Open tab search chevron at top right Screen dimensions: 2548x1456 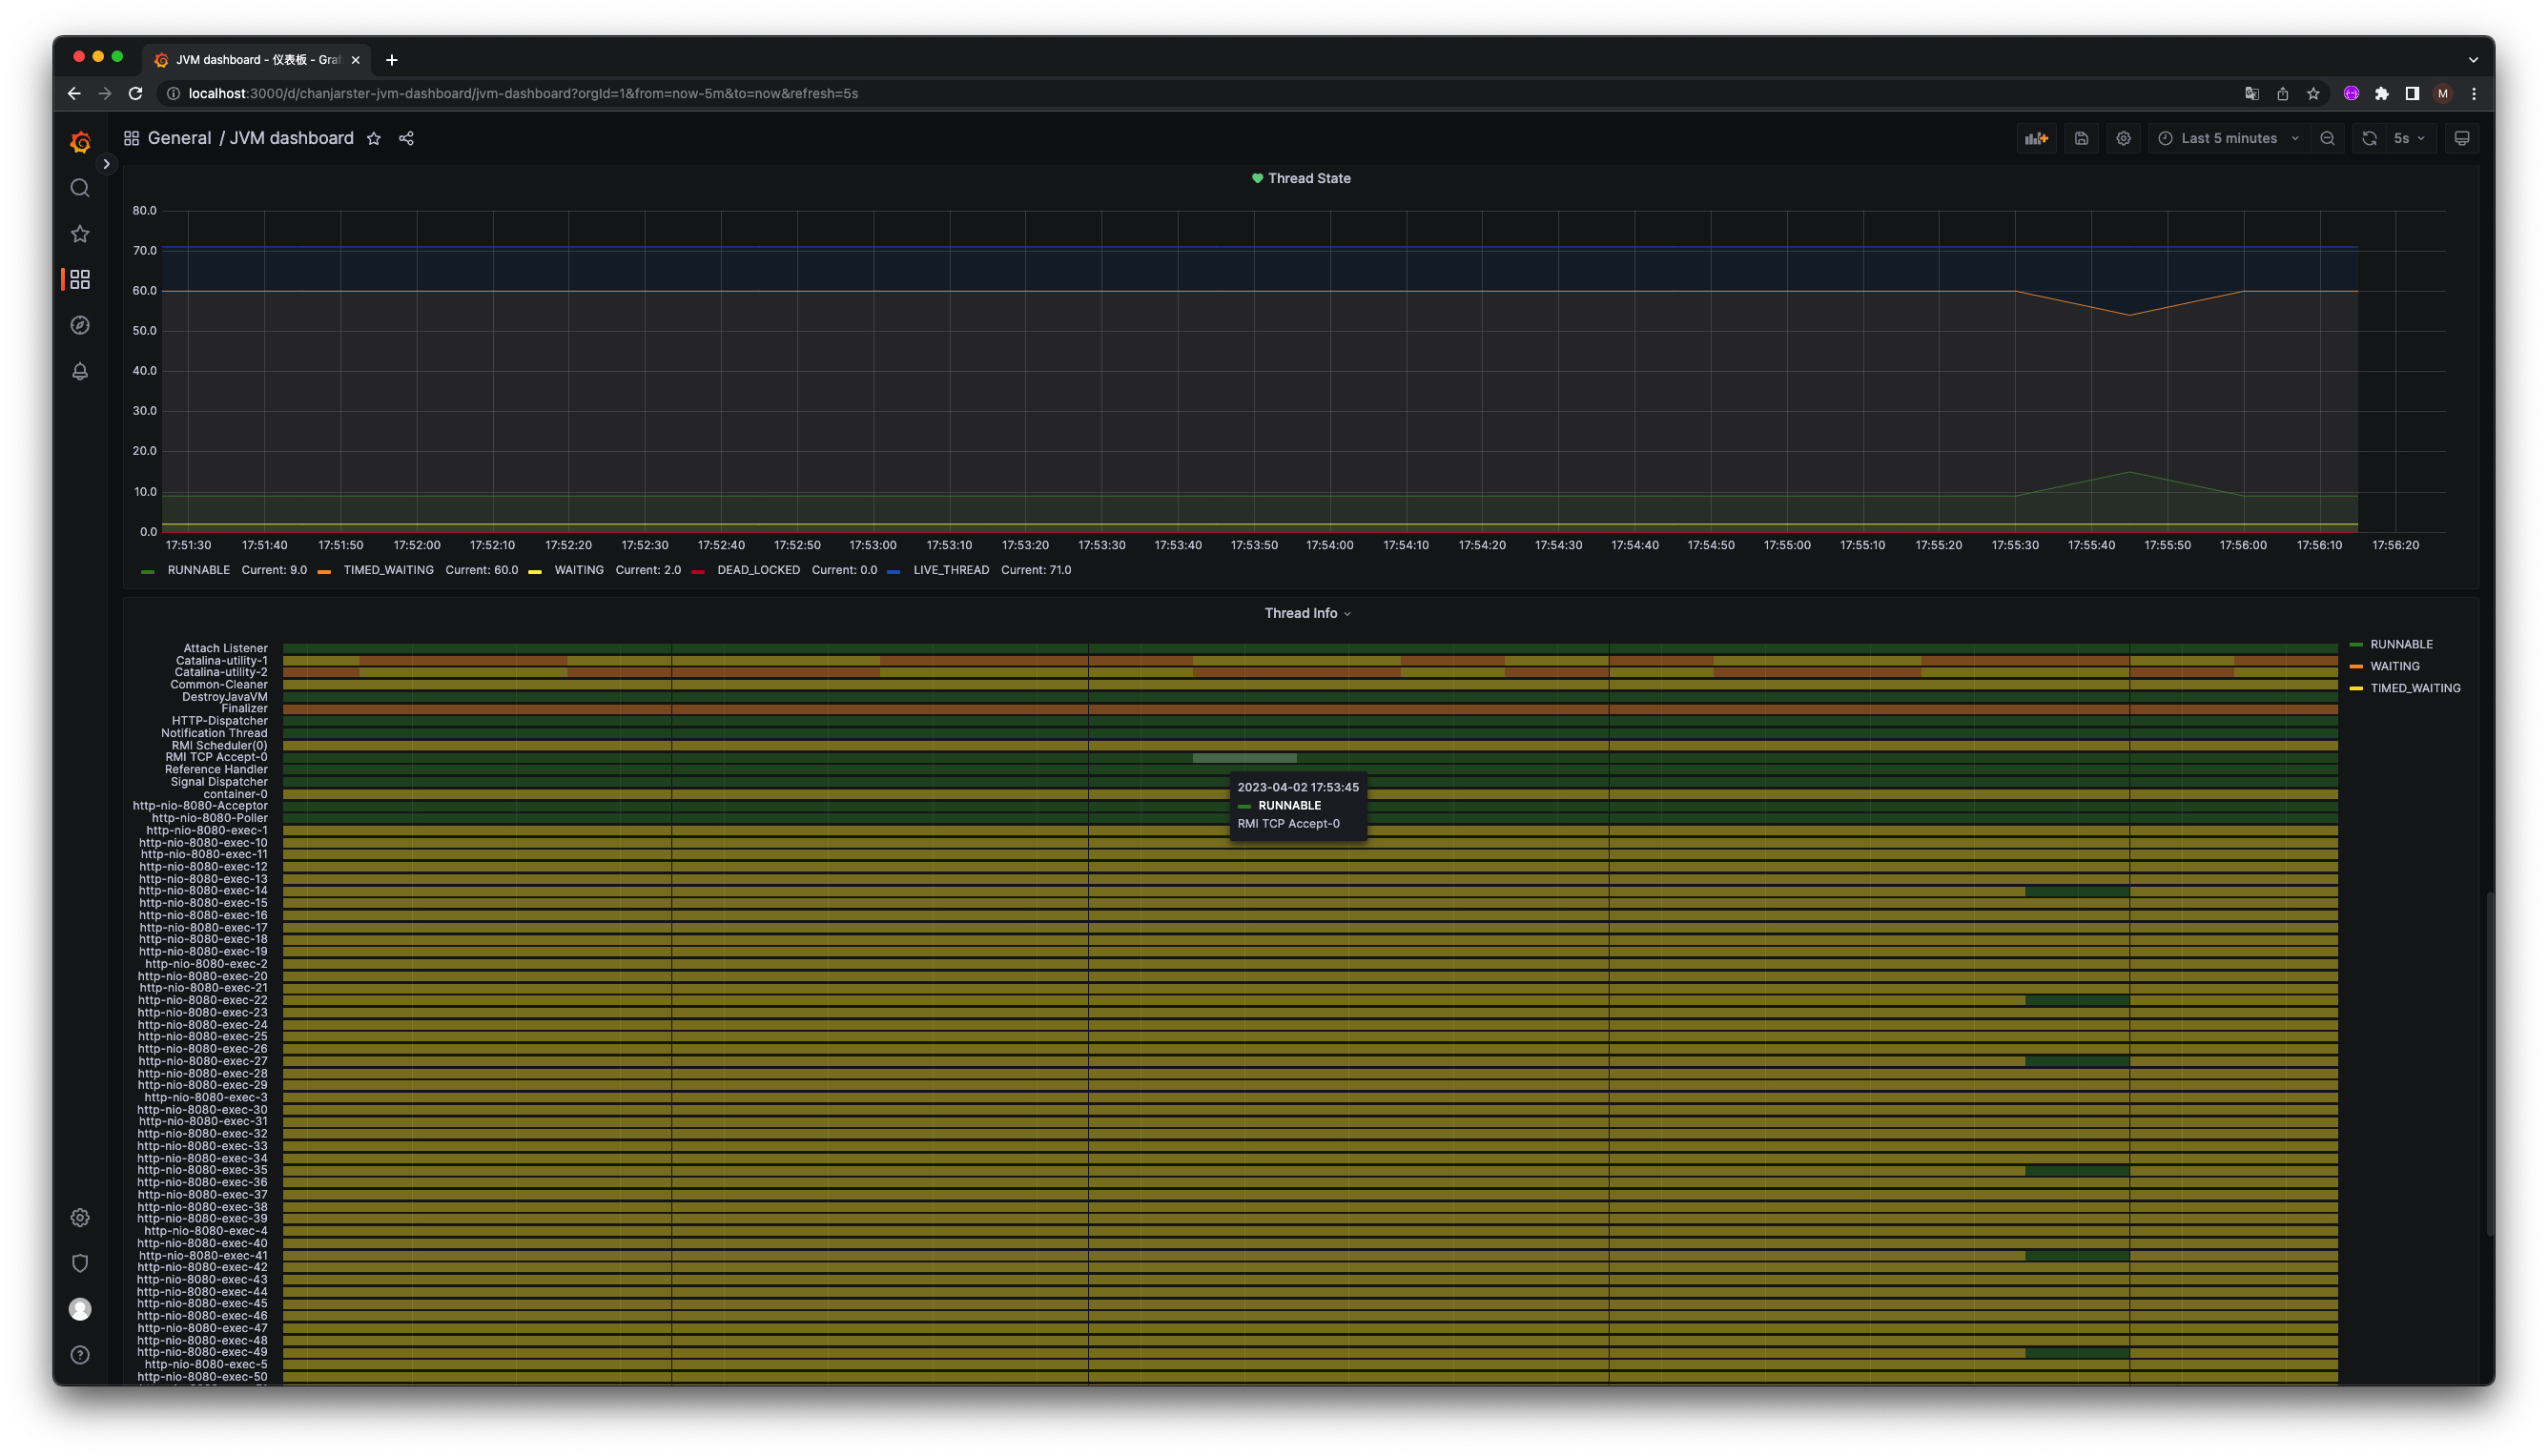[x=2473, y=60]
